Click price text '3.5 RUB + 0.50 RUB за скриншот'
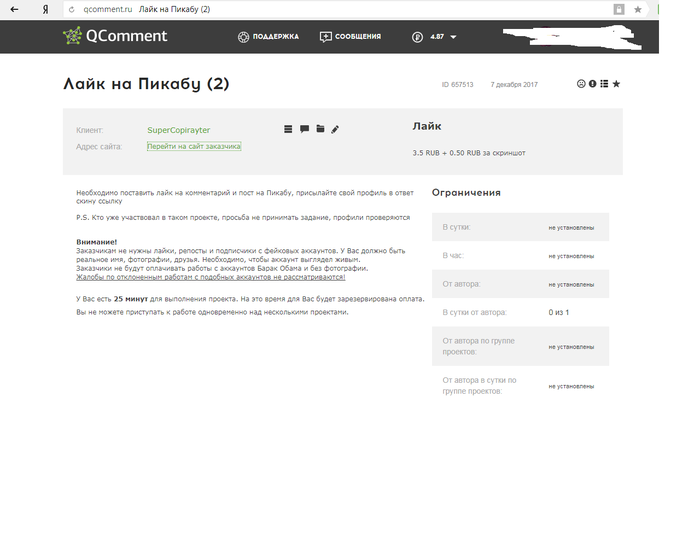The width and height of the screenshot is (700, 560). (x=469, y=153)
